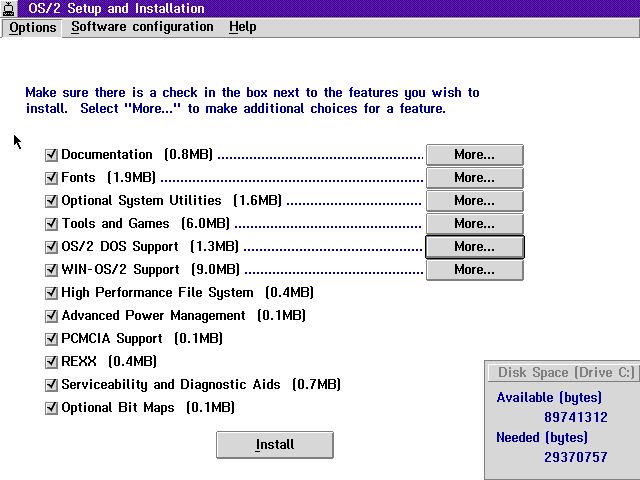Click the Available (bytes) label
The image size is (640, 480).
(549, 398)
